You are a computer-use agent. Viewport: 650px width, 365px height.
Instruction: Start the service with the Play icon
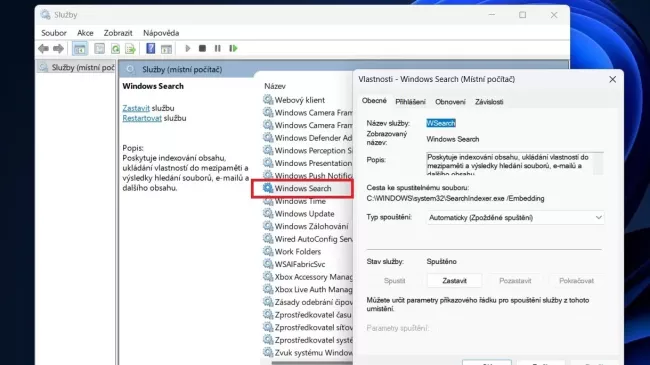point(187,49)
